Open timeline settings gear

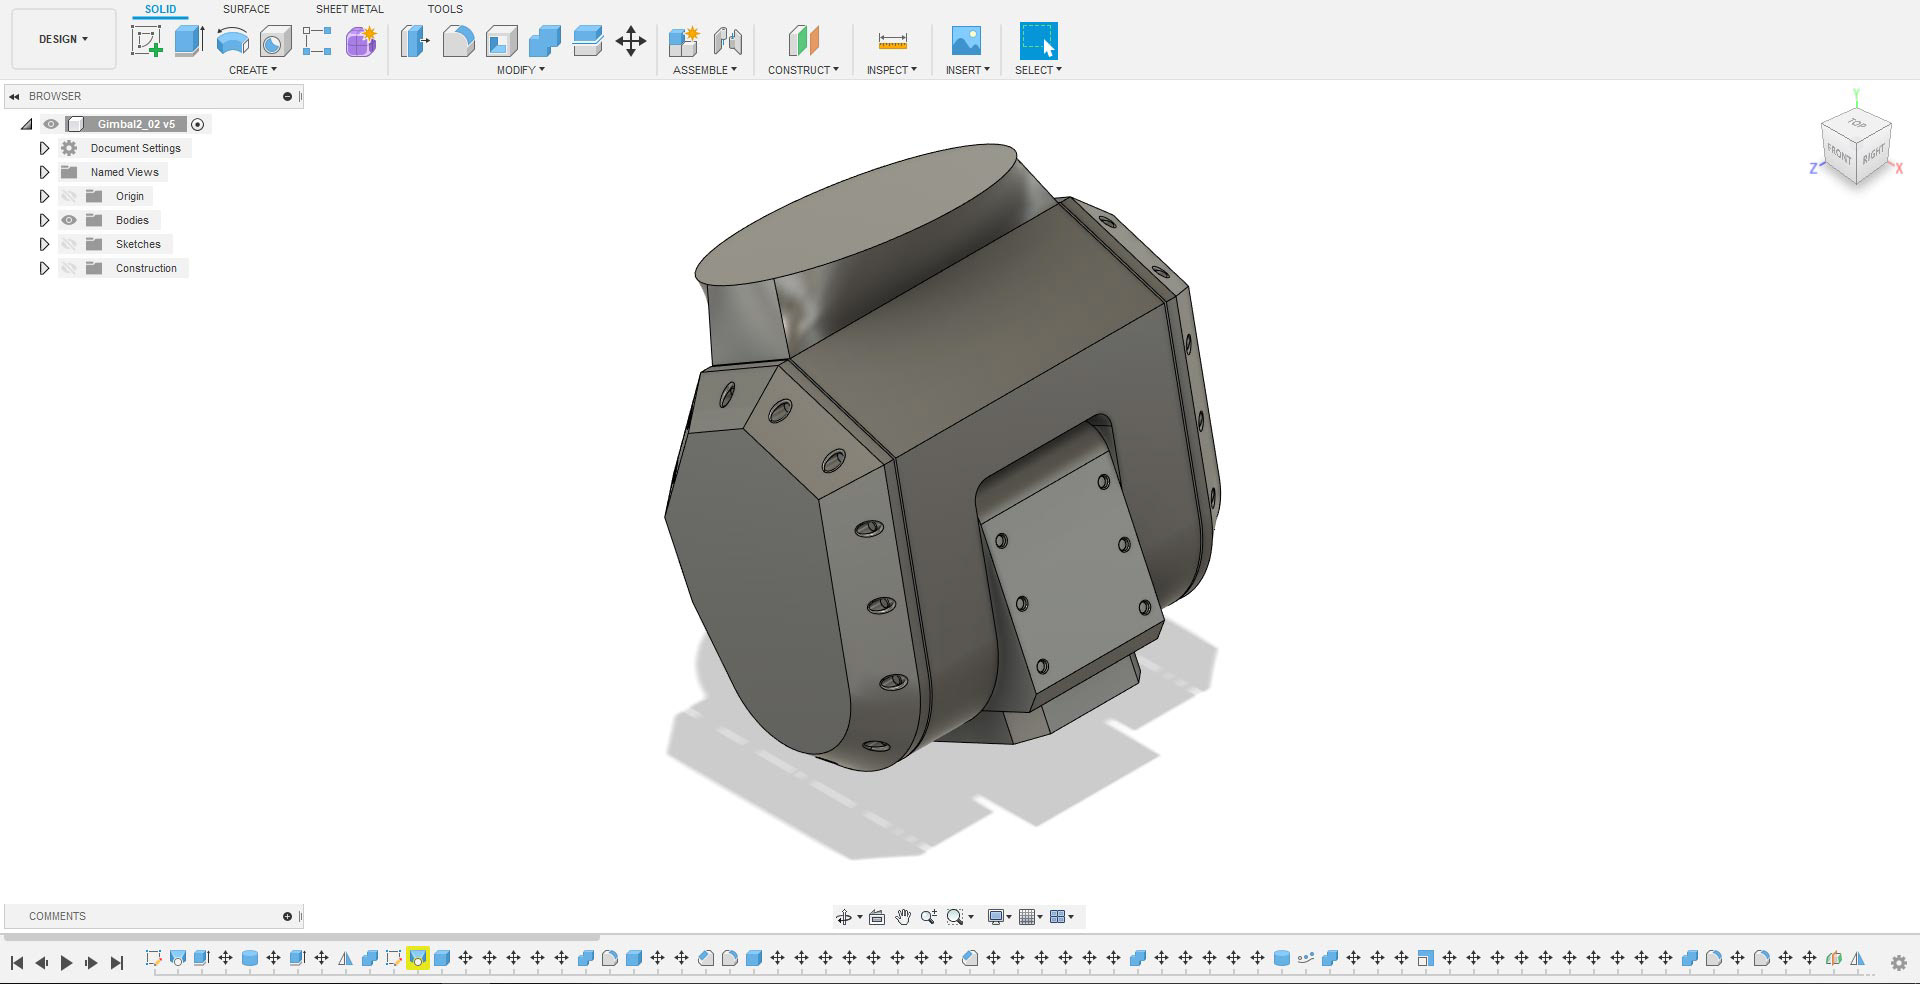[1898, 963]
